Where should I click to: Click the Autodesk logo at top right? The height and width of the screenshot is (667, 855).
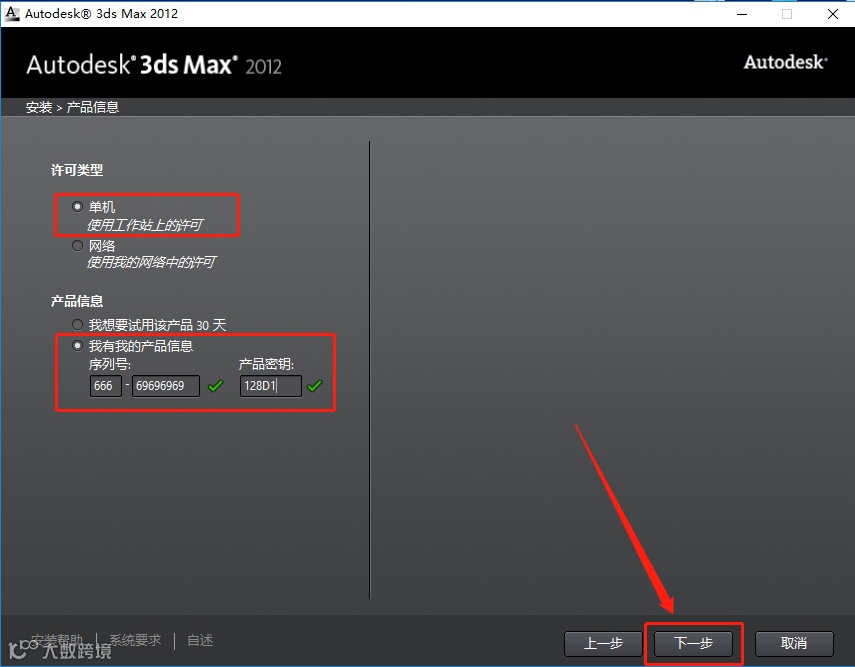point(786,62)
